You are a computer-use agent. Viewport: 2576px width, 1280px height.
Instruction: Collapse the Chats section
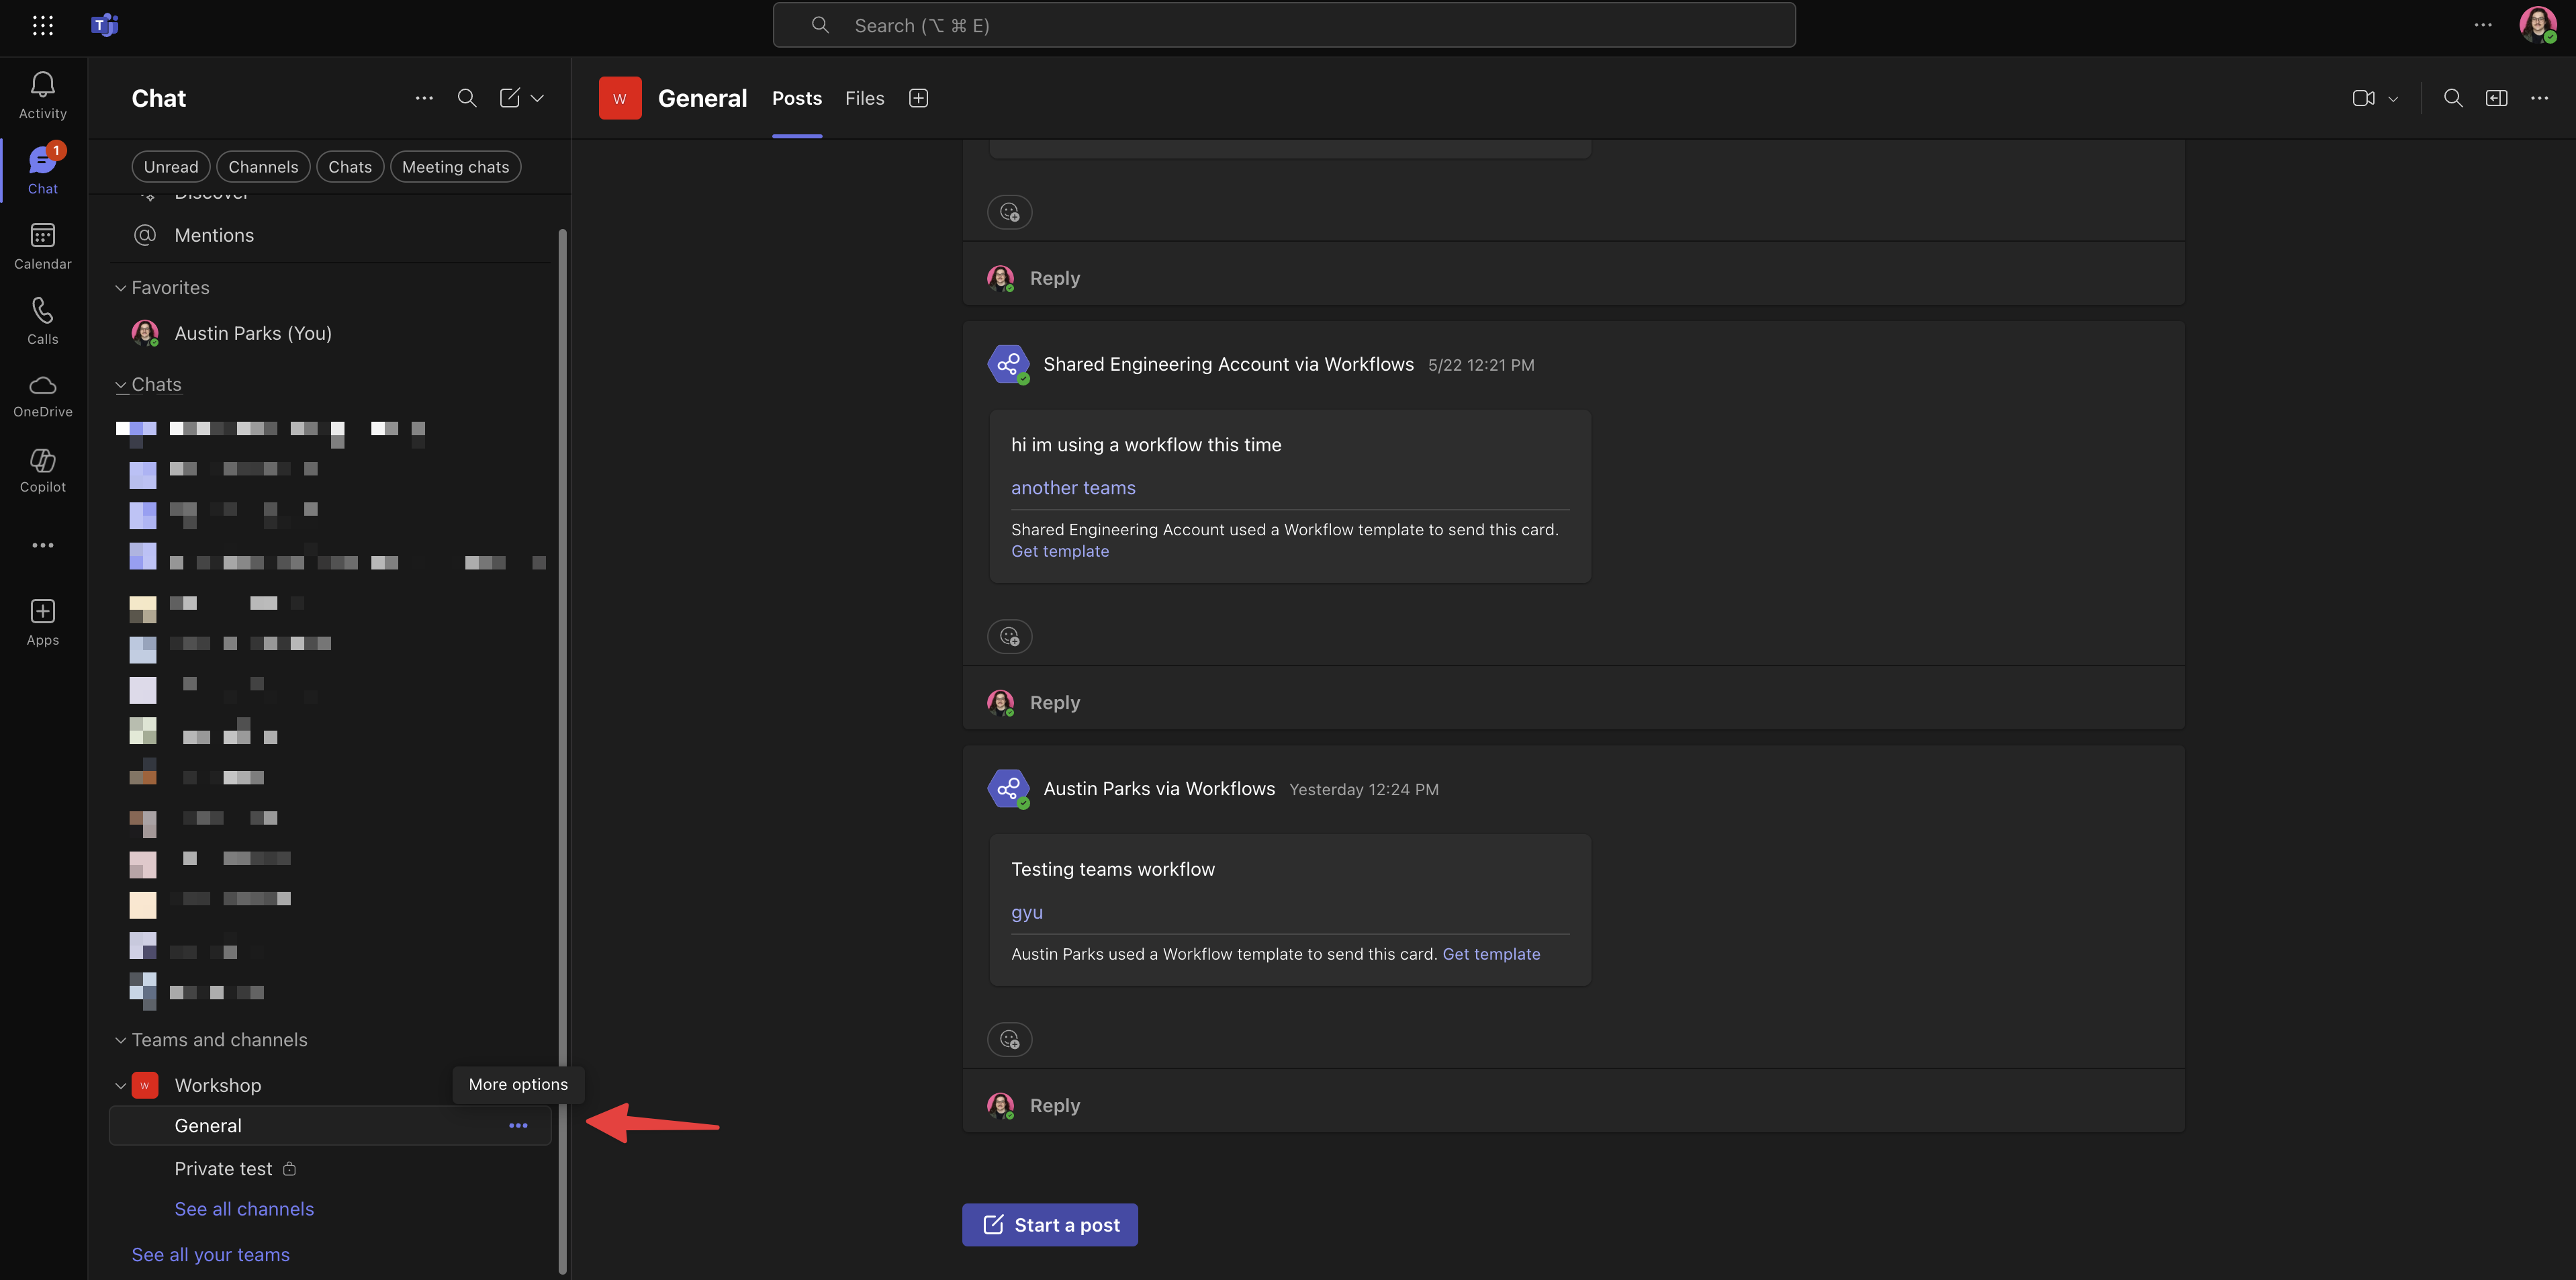tap(120, 385)
